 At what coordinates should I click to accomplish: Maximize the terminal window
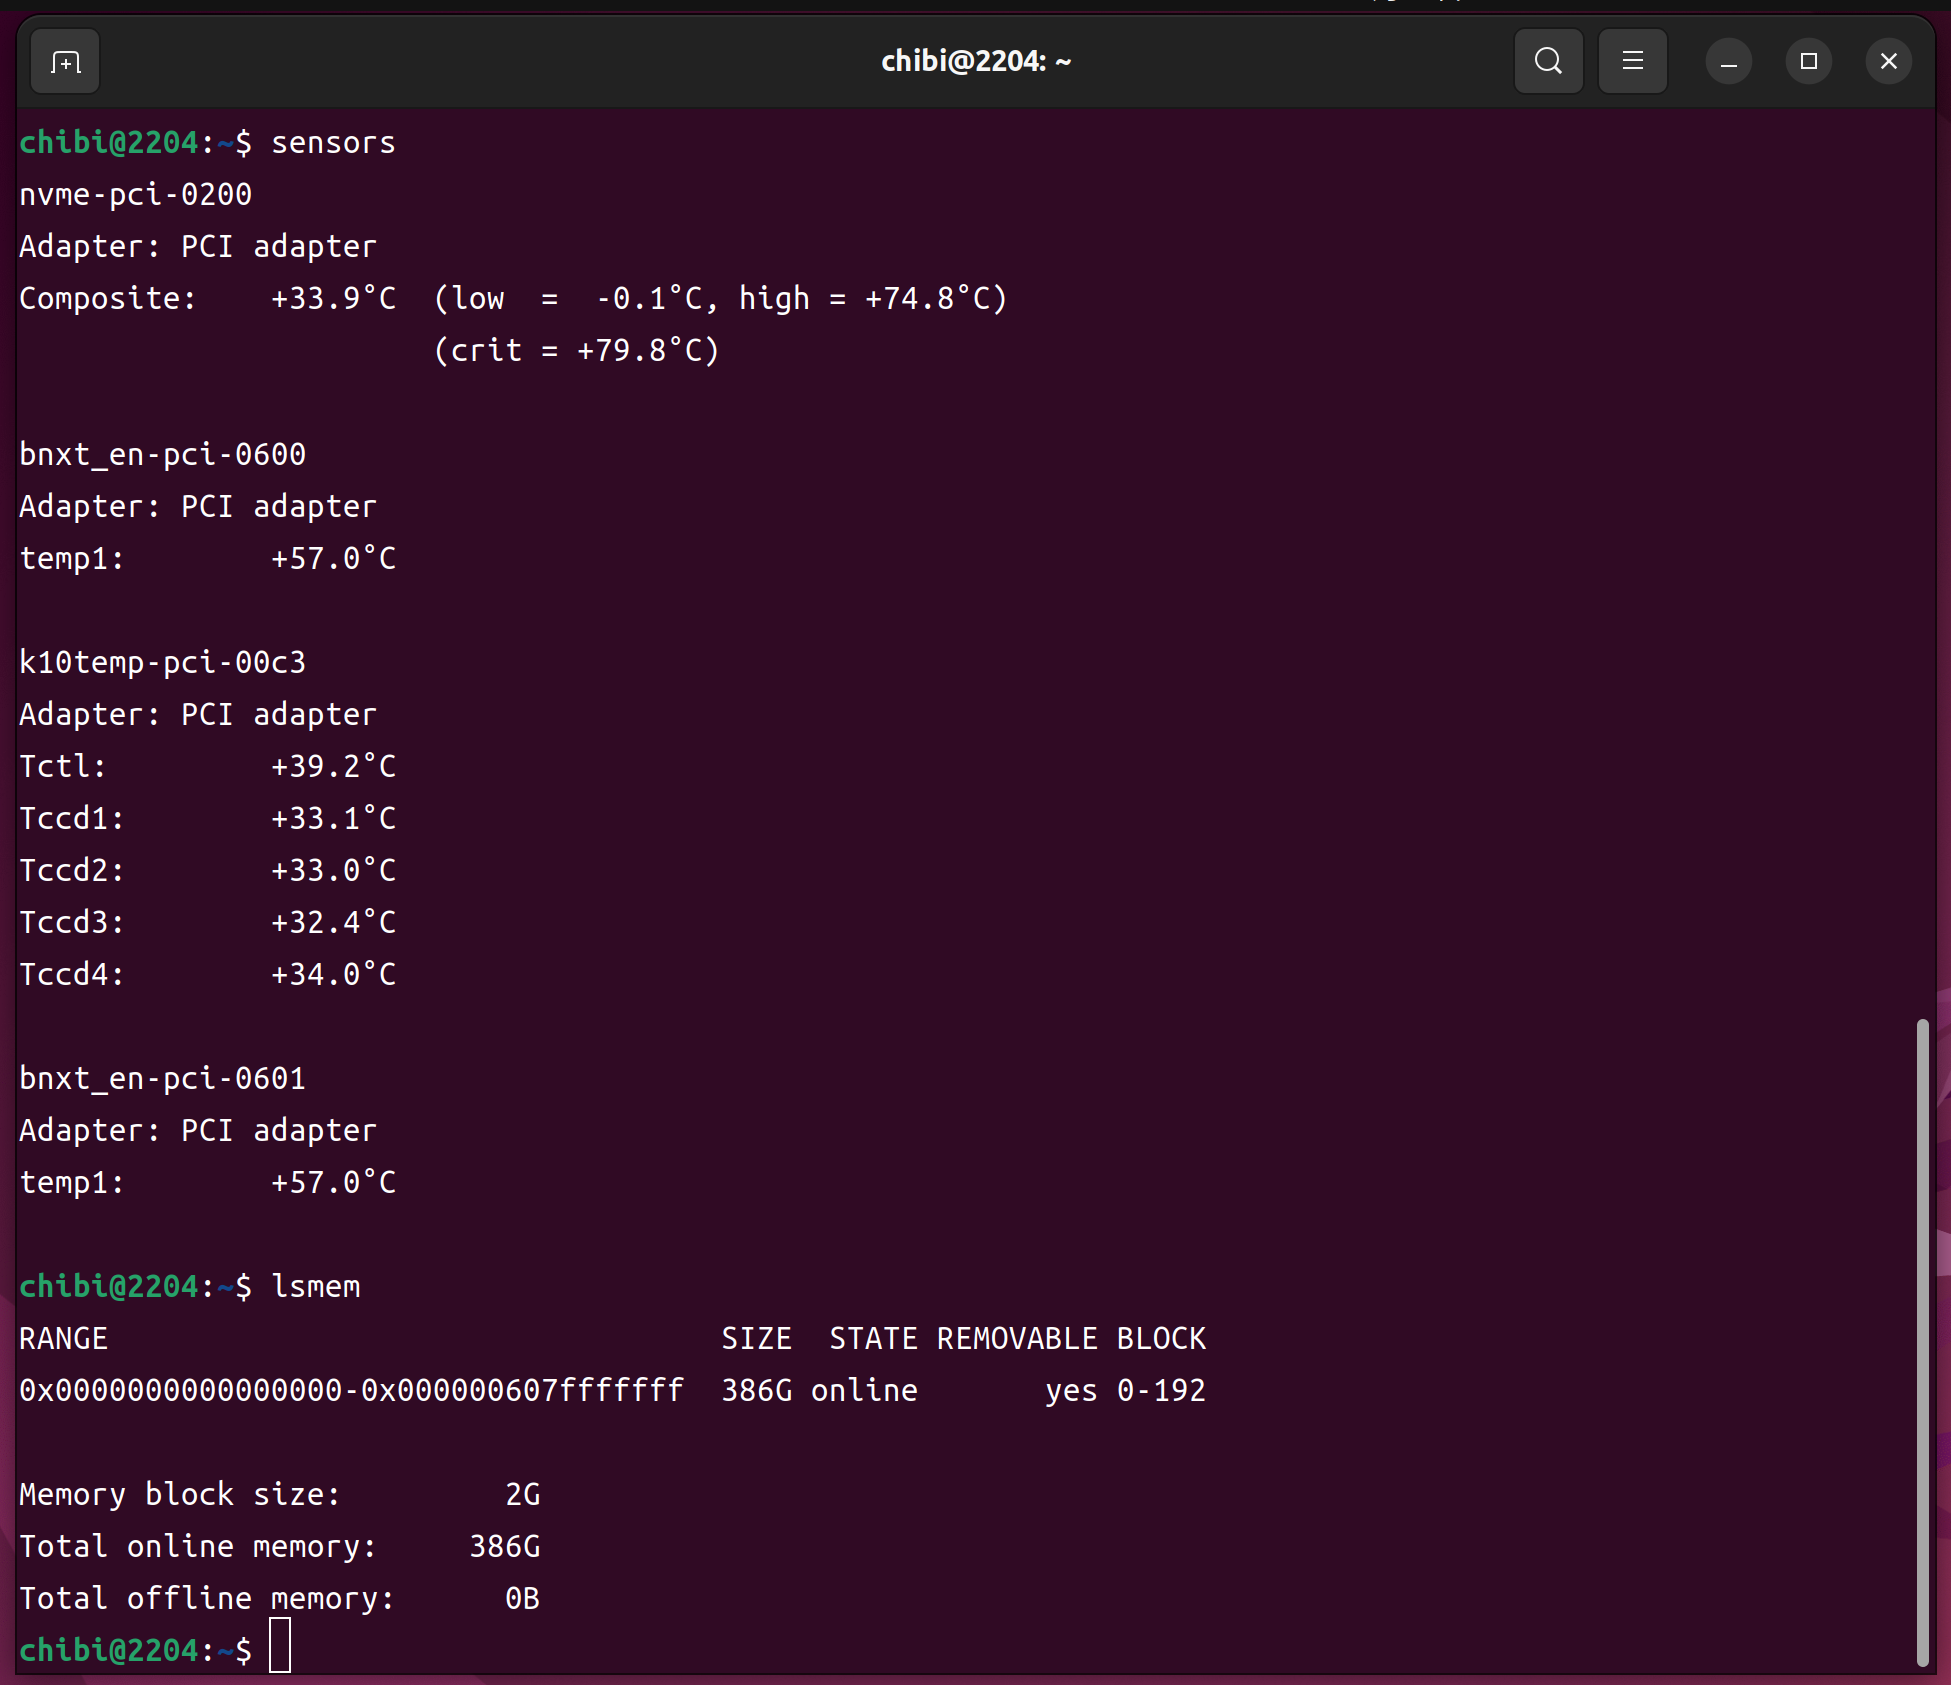(1808, 62)
